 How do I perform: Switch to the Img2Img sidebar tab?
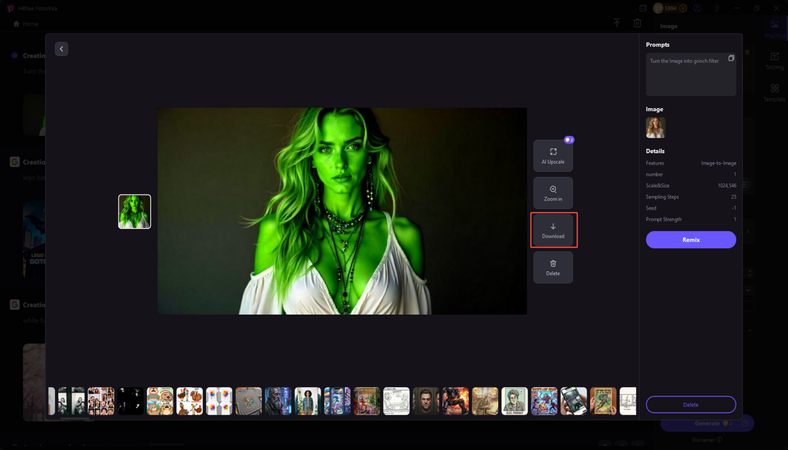point(774,28)
